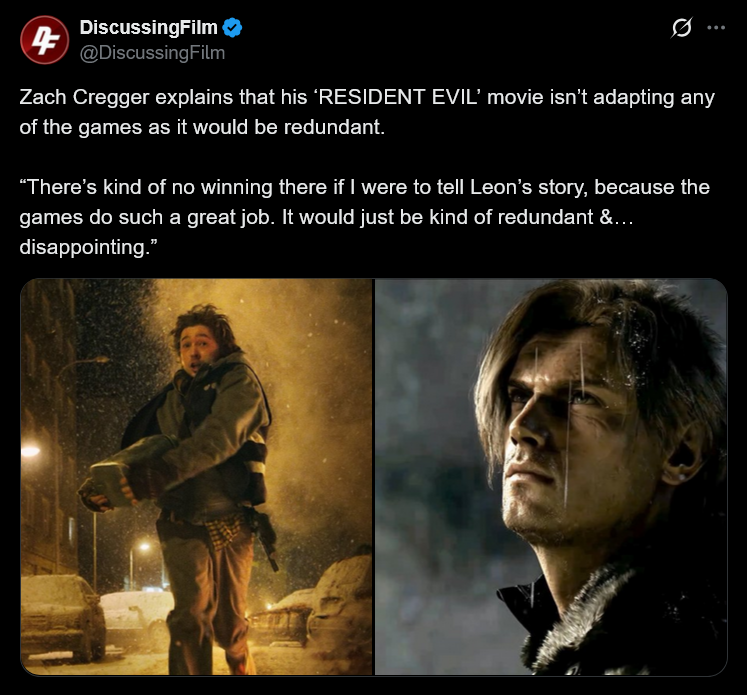
Task: Open the @DiscussingFilm handle link
Action: click(152, 53)
